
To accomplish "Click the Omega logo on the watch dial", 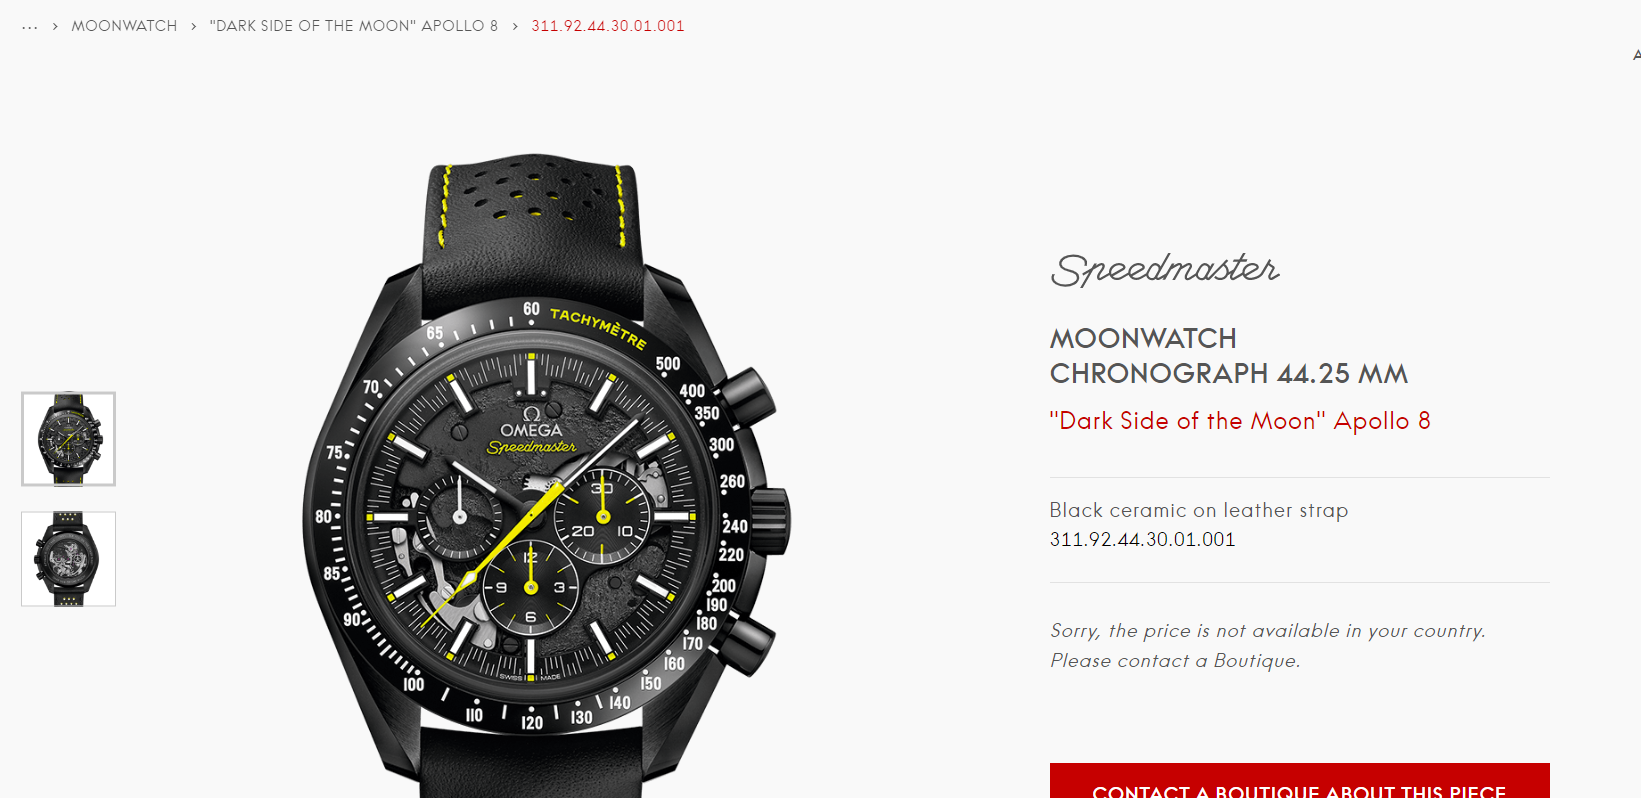I will [531, 423].
